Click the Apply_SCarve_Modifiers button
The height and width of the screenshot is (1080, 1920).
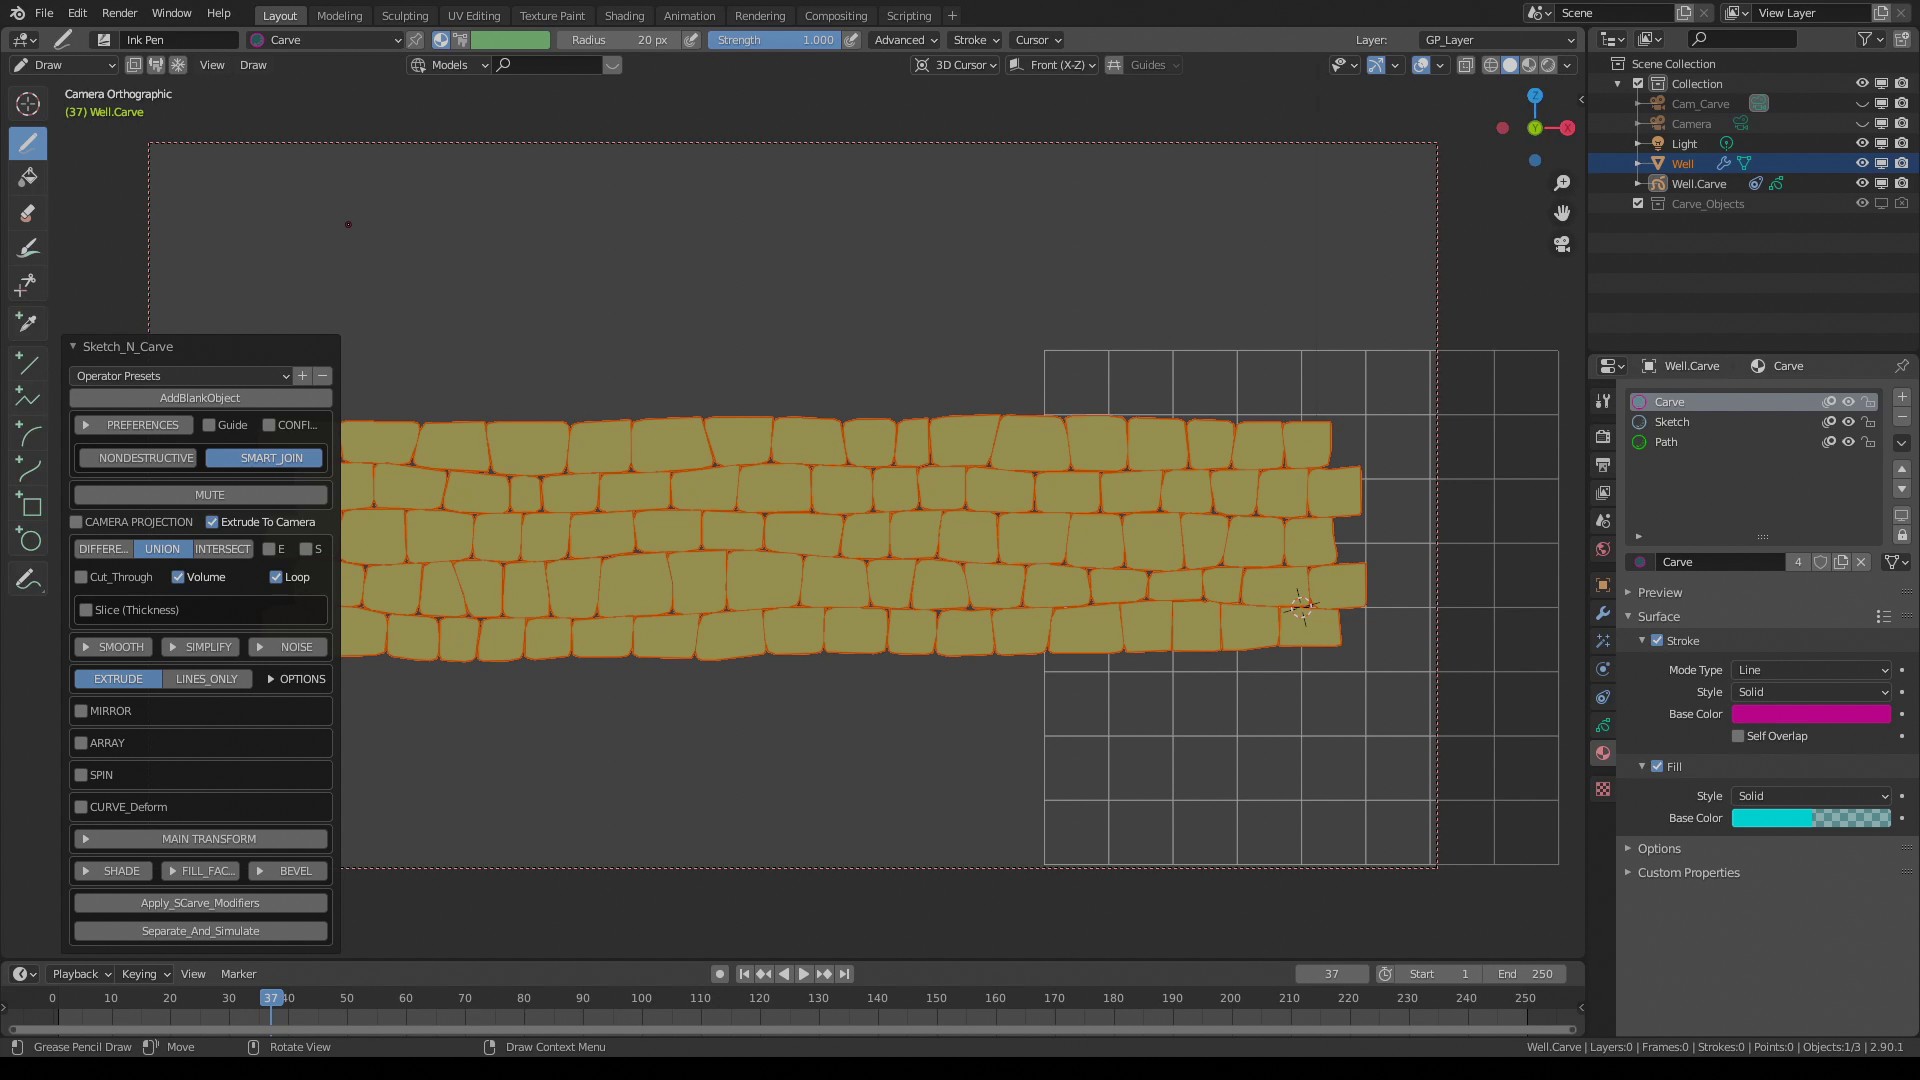click(x=200, y=903)
